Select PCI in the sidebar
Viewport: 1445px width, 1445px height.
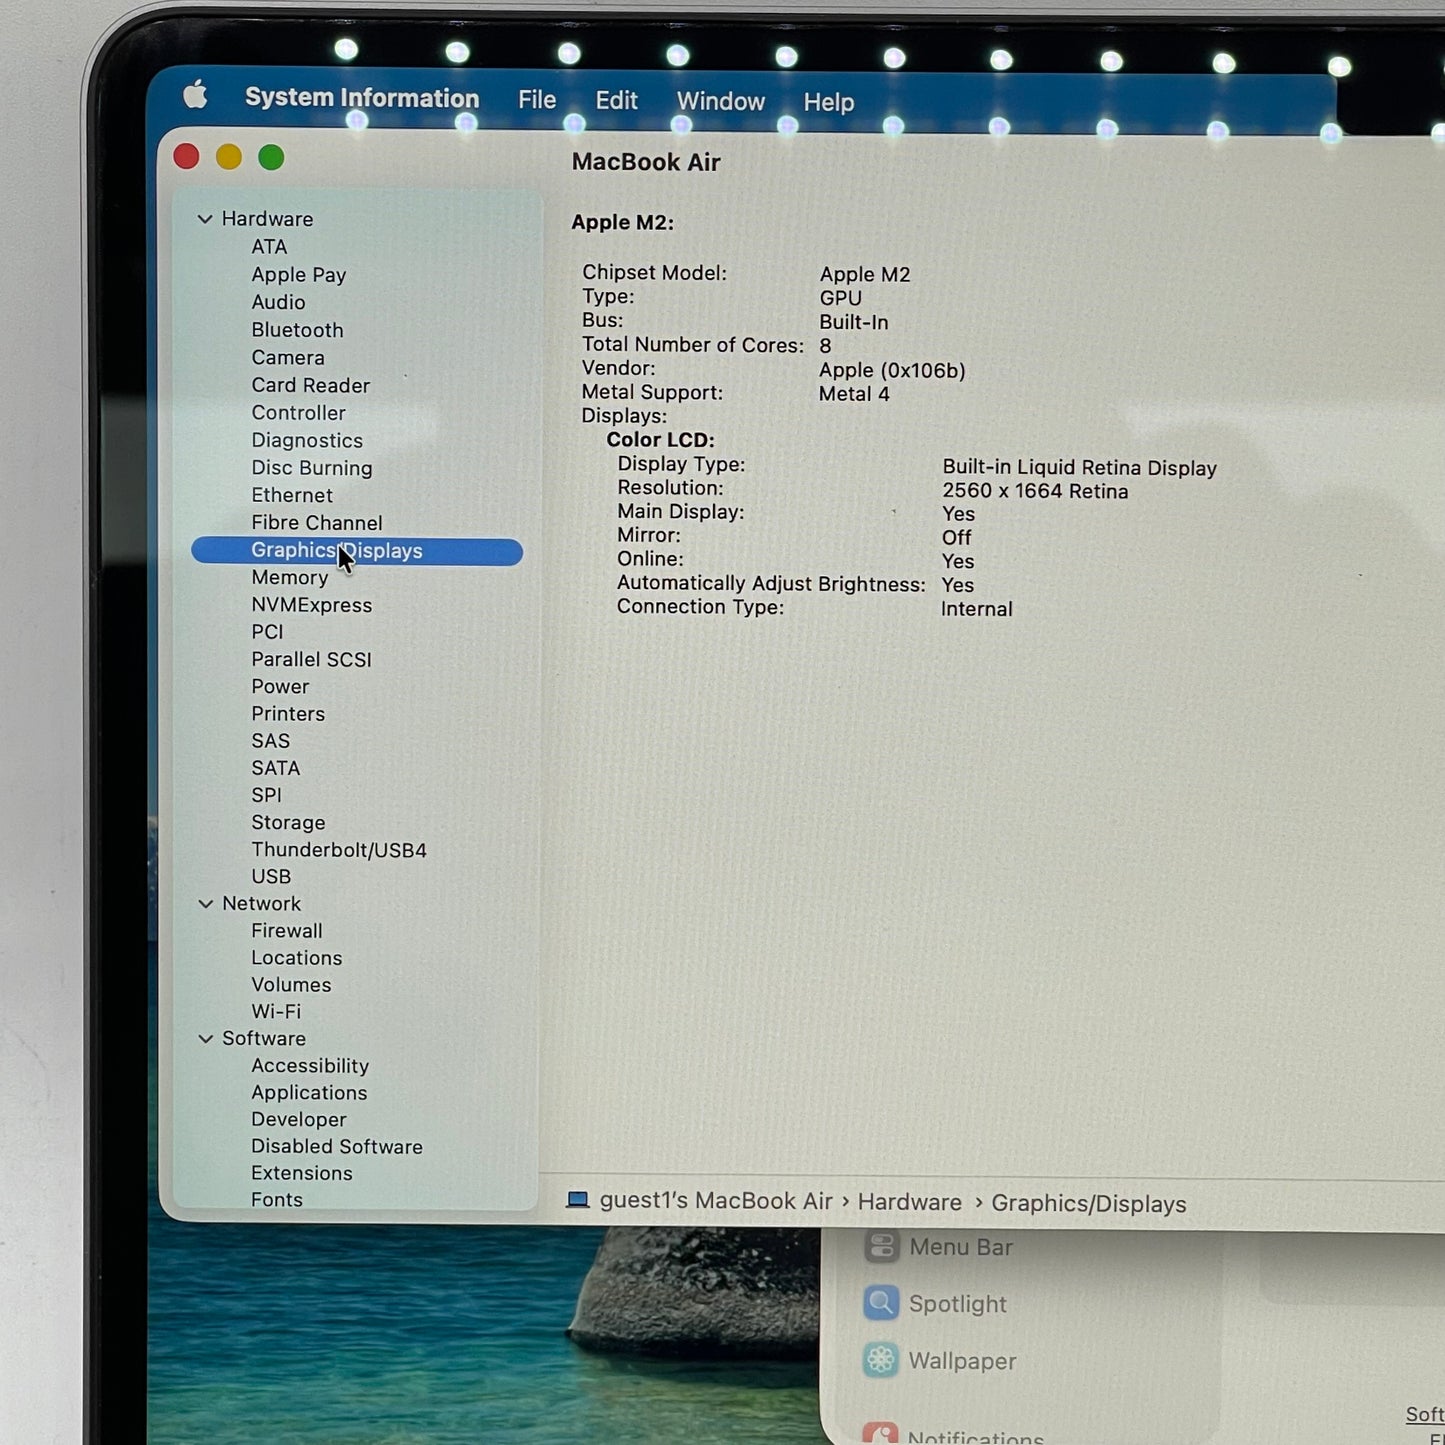click(267, 632)
